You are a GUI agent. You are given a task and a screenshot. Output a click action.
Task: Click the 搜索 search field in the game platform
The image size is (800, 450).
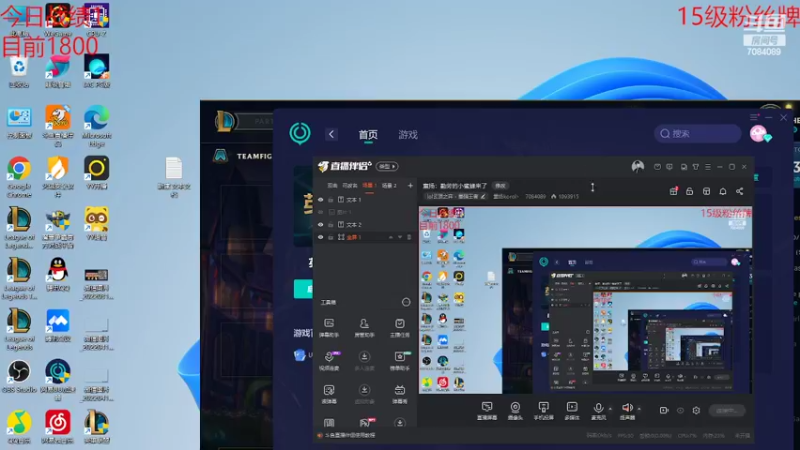tap(697, 134)
